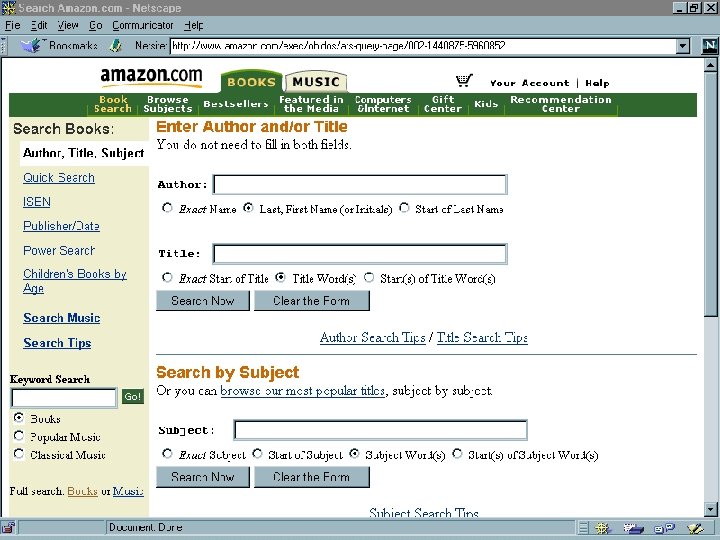Open the Communicator menu

coord(143,25)
